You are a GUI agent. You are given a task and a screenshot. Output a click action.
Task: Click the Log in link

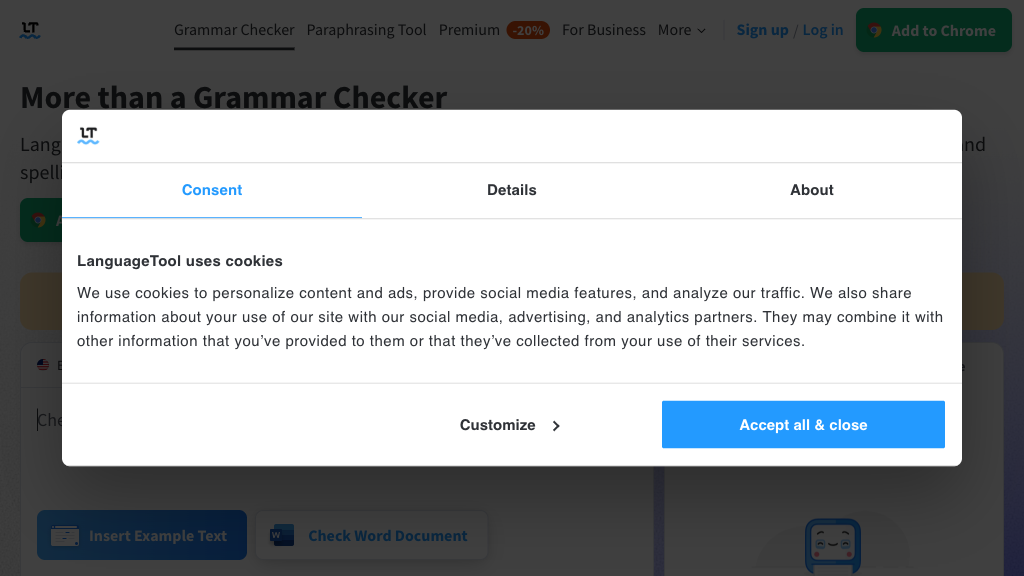point(823,30)
